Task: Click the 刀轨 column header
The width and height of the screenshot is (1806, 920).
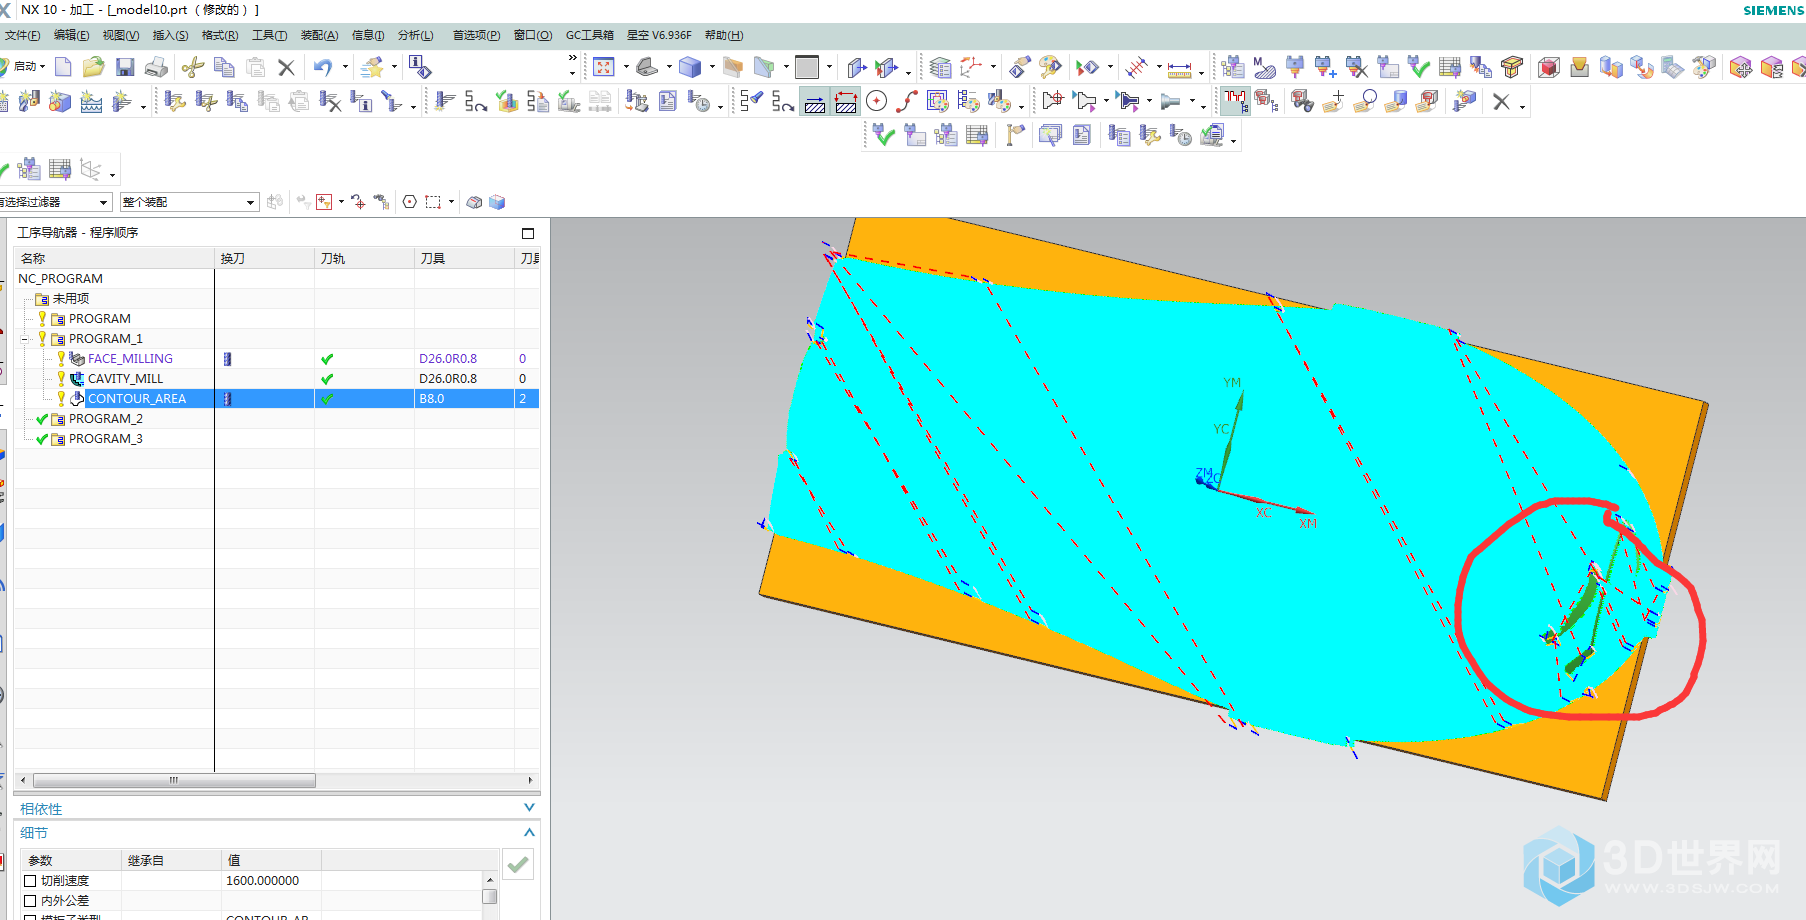Action: tap(364, 258)
